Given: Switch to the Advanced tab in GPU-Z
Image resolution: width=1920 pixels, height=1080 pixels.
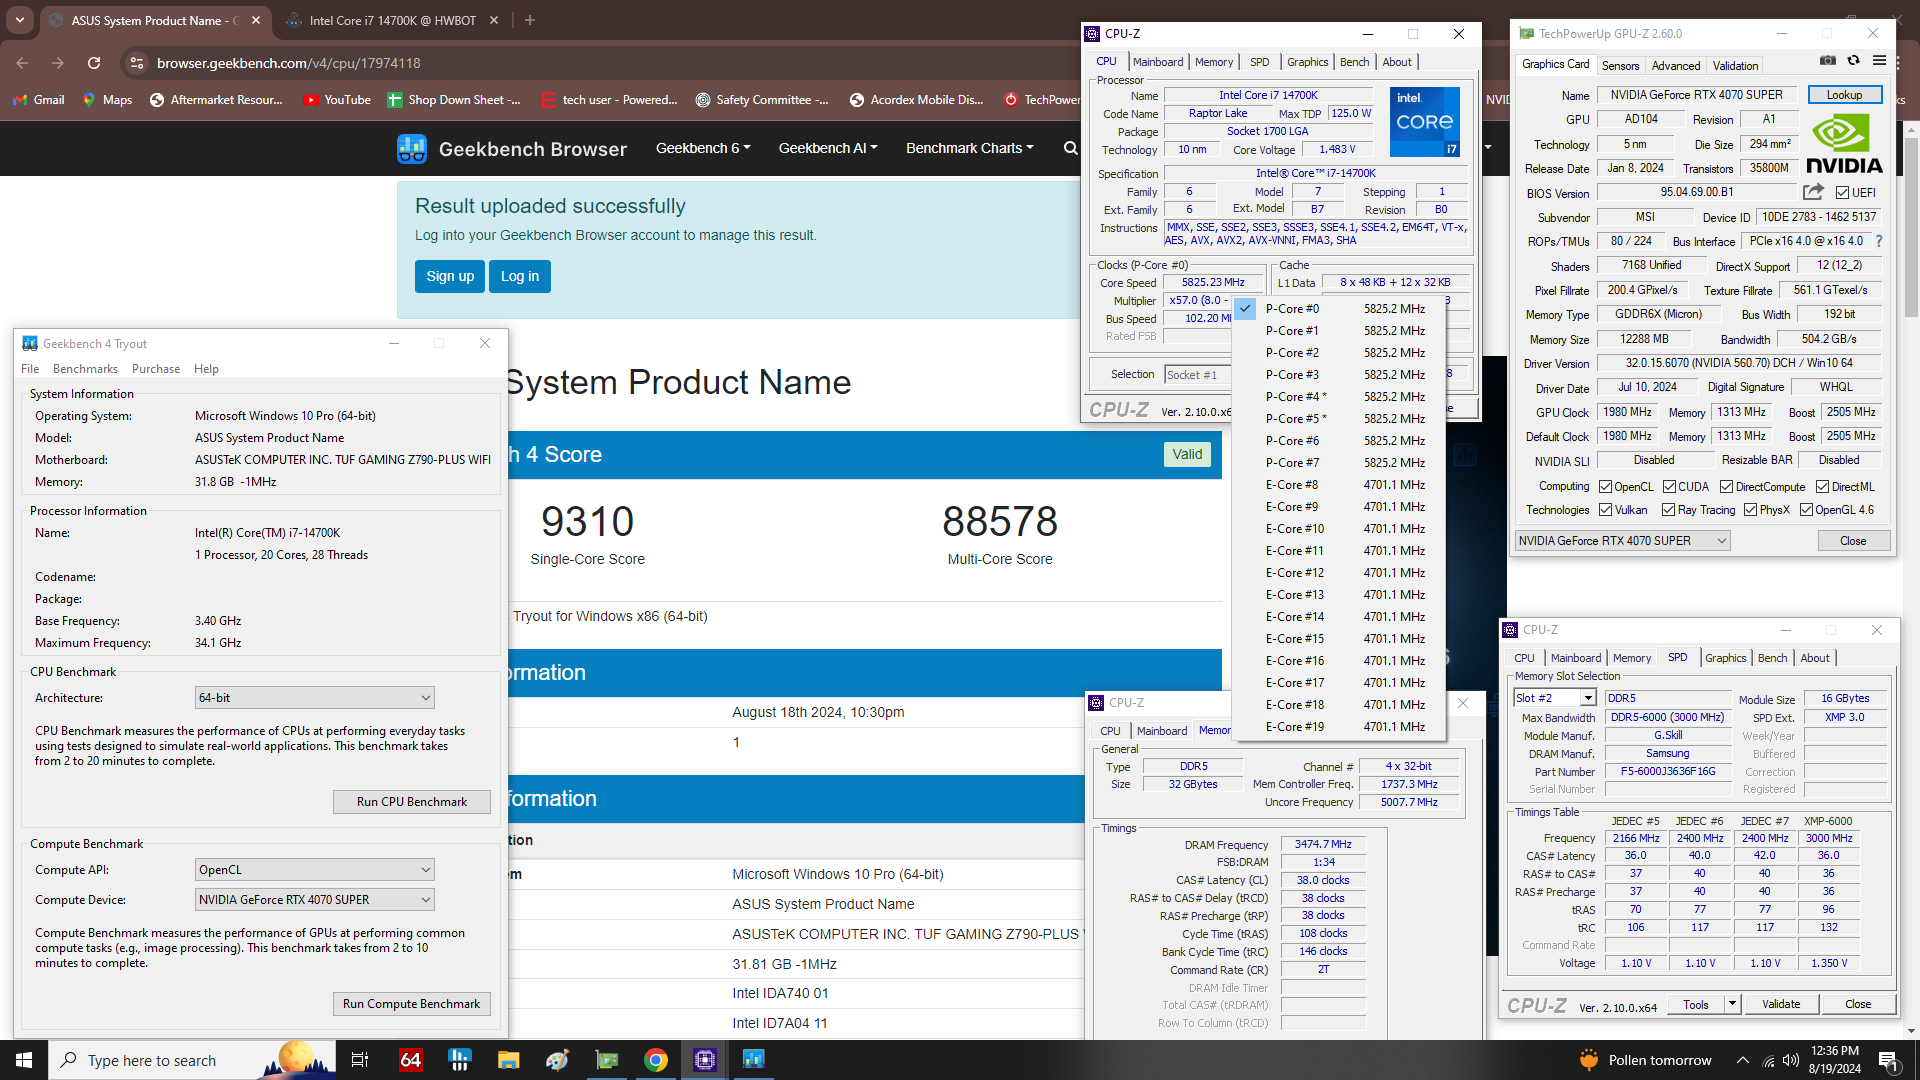Looking at the screenshot, I should click(x=1675, y=66).
